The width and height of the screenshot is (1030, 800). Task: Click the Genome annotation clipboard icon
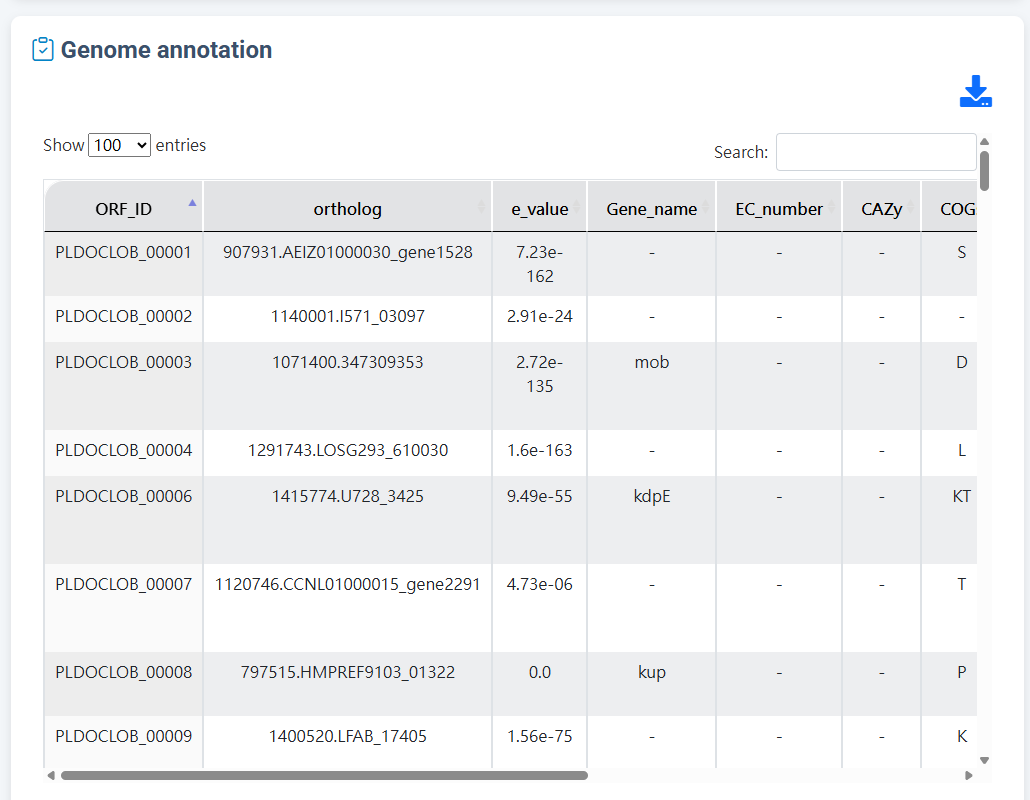(43, 50)
